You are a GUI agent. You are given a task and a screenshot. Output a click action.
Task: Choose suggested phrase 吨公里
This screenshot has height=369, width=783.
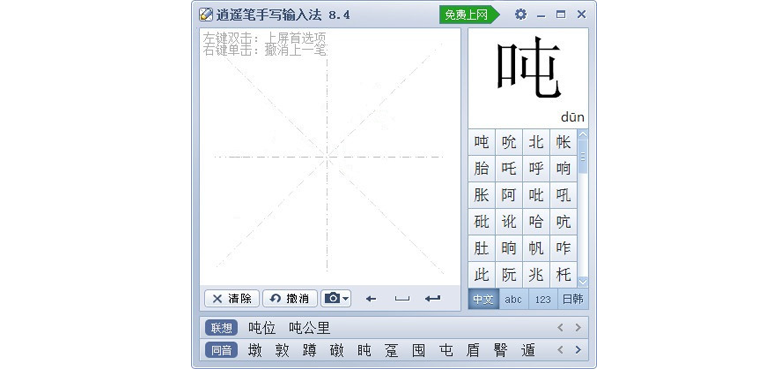(310, 328)
